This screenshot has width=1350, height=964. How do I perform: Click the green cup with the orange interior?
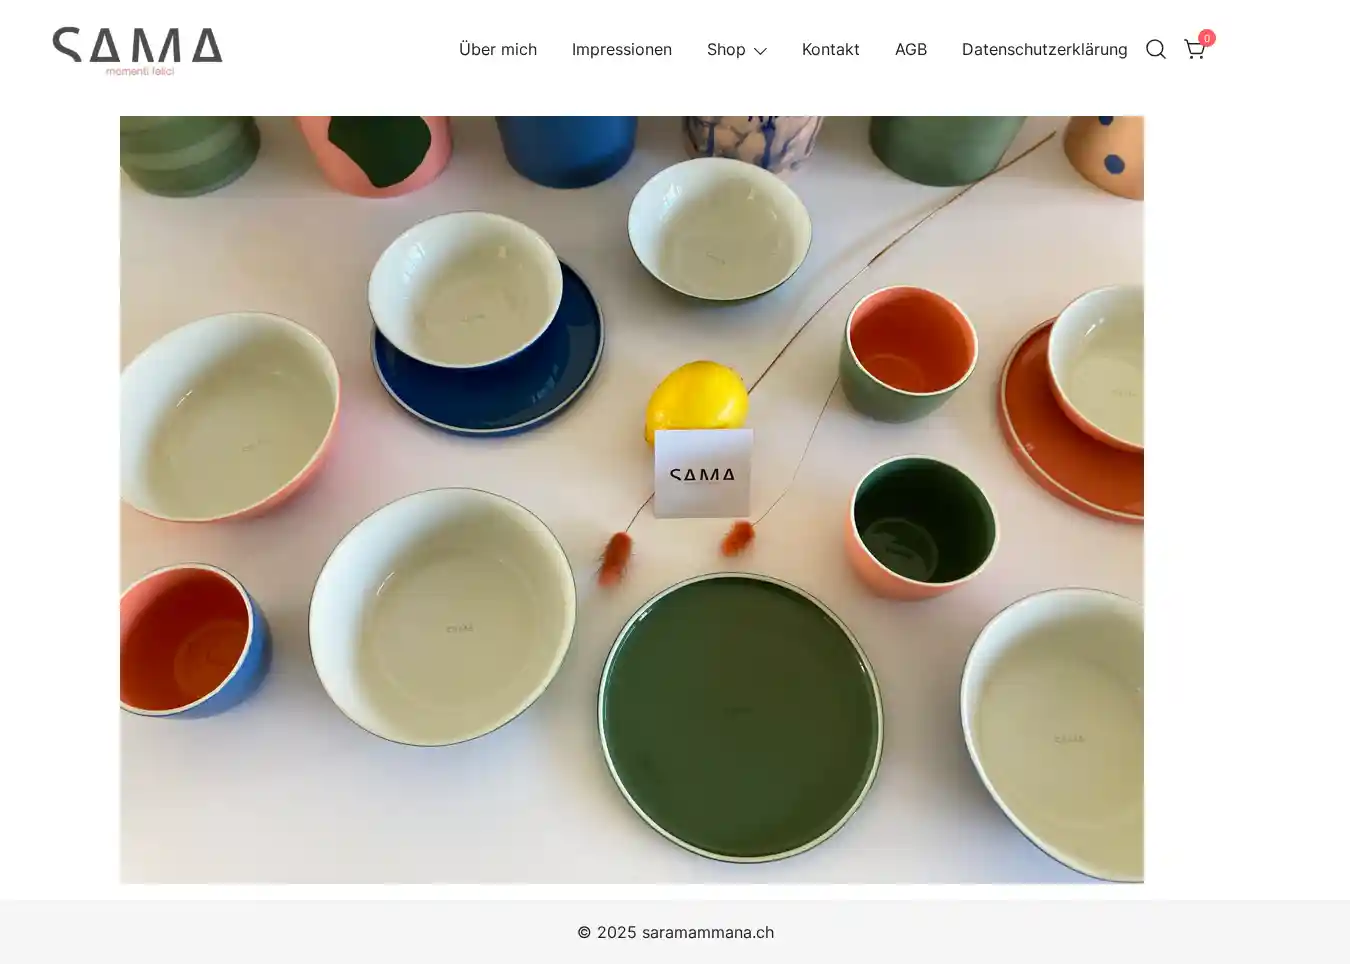click(907, 352)
